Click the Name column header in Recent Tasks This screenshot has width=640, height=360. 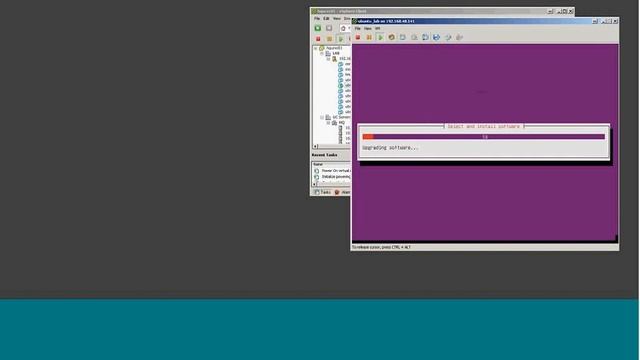(x=331, y=164)
